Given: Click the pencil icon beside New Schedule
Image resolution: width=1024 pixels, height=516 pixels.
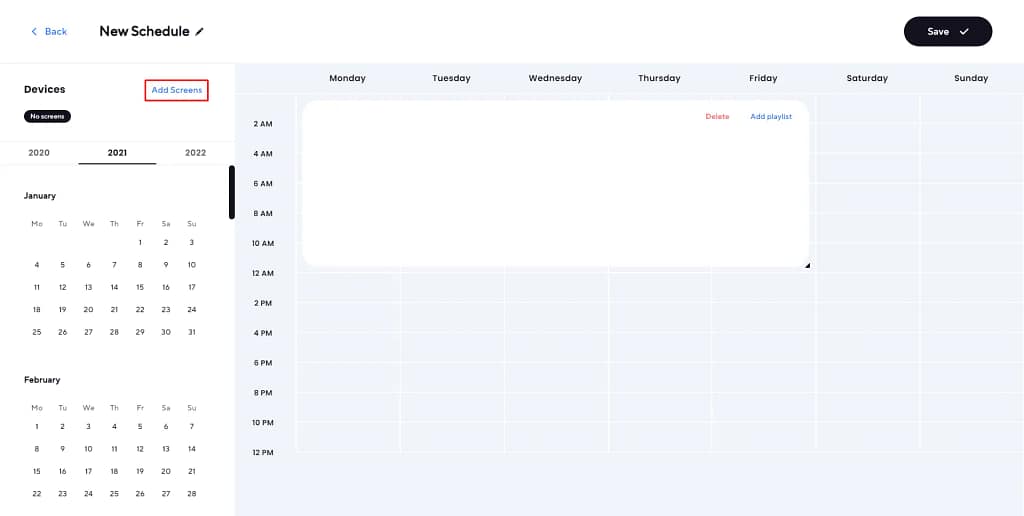Looking at the screenshot, I should (200, 32).
